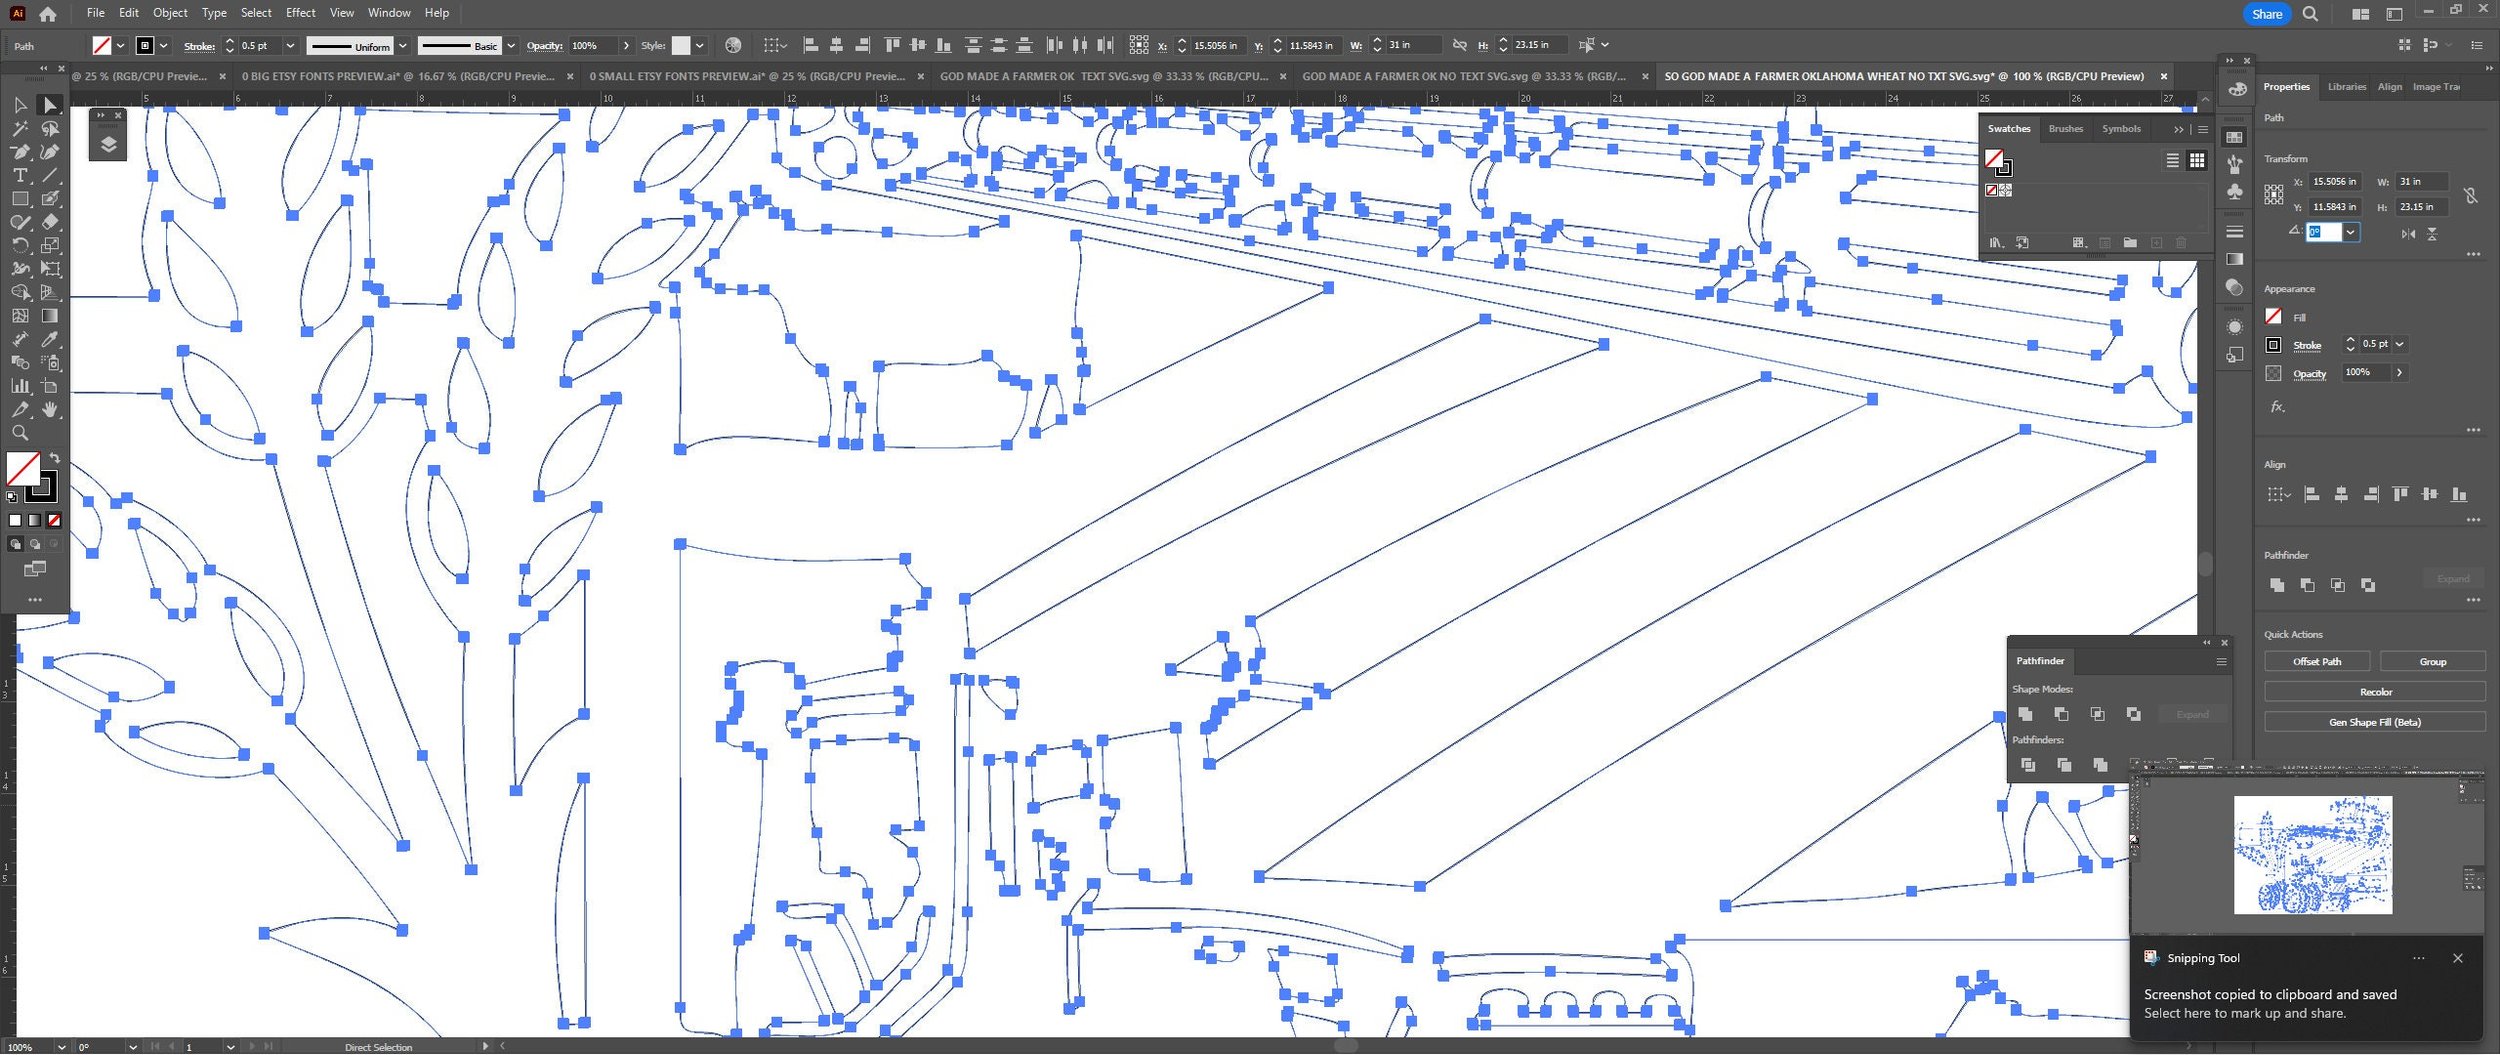Select the Curvature tool
This screenshot has width=2500, height=1055.
50,152
